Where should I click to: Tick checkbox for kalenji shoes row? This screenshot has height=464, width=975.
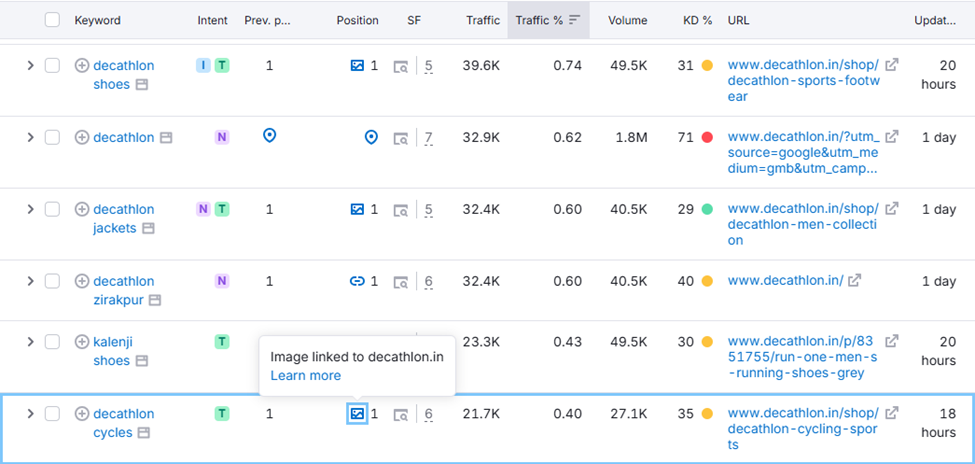coord(52,341)
